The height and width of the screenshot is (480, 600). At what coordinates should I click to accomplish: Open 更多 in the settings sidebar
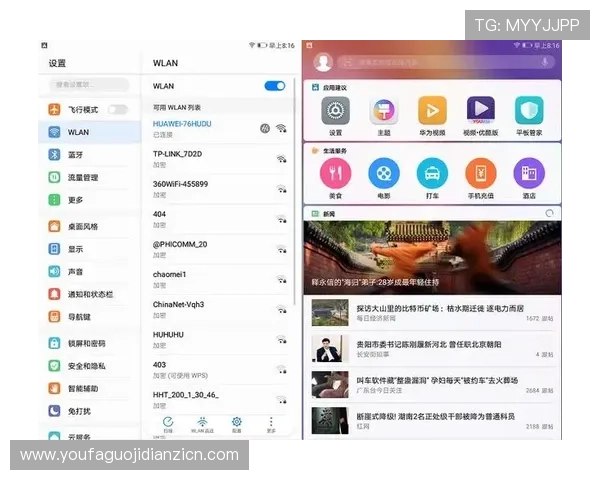(90, 200)
